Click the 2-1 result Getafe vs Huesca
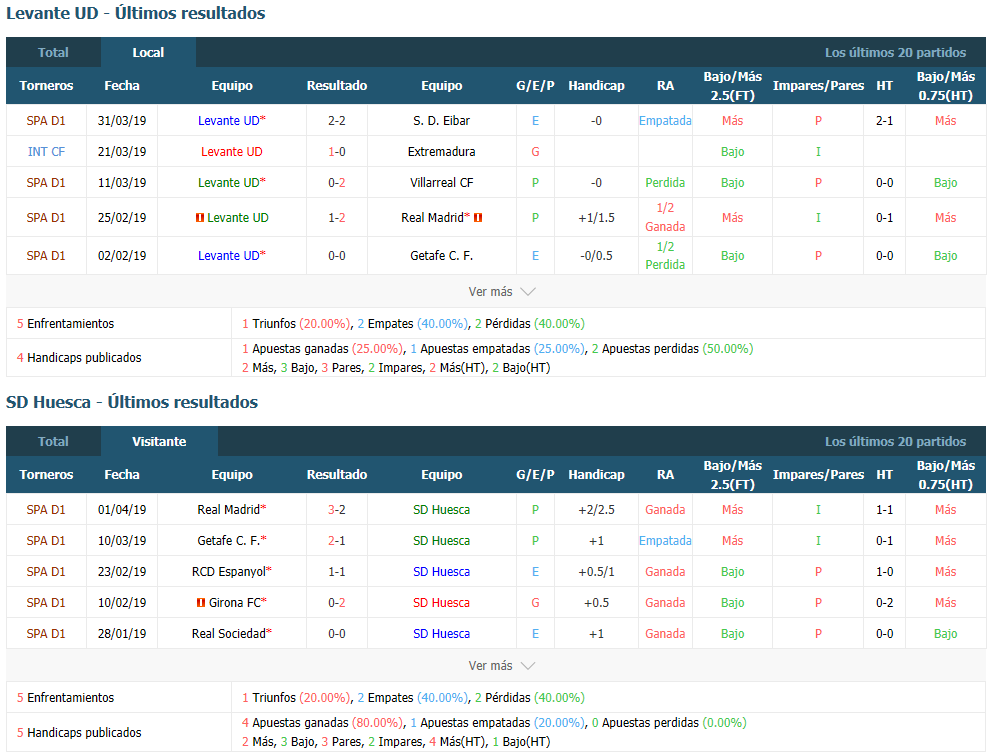The width and height of the screenshot is (992, 756). [337, 541]
